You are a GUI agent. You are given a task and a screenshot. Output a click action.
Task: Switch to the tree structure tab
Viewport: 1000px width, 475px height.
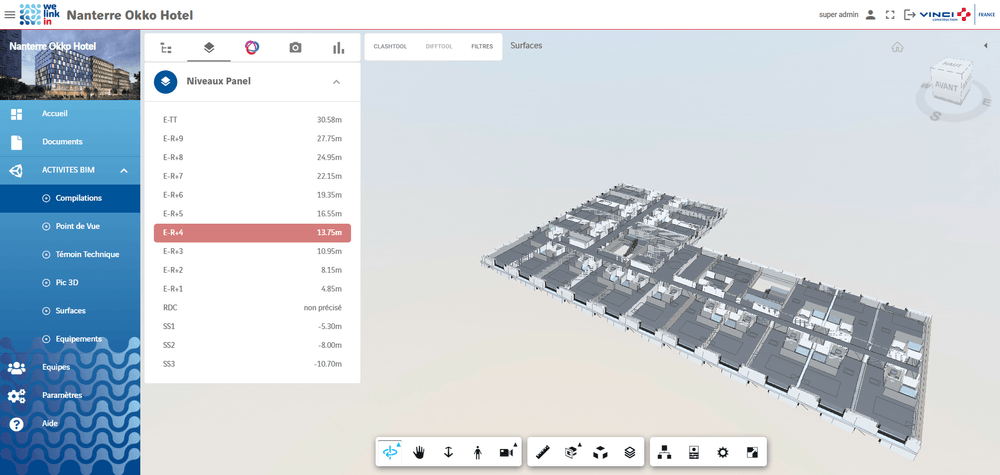166,48
